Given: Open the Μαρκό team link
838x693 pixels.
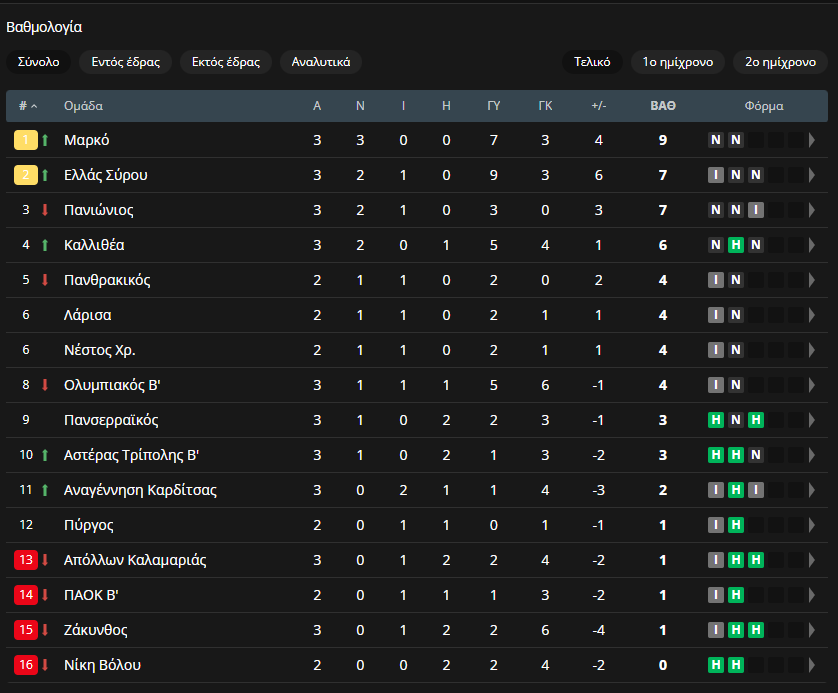Looking at the screenshot, I should (87, 140).
